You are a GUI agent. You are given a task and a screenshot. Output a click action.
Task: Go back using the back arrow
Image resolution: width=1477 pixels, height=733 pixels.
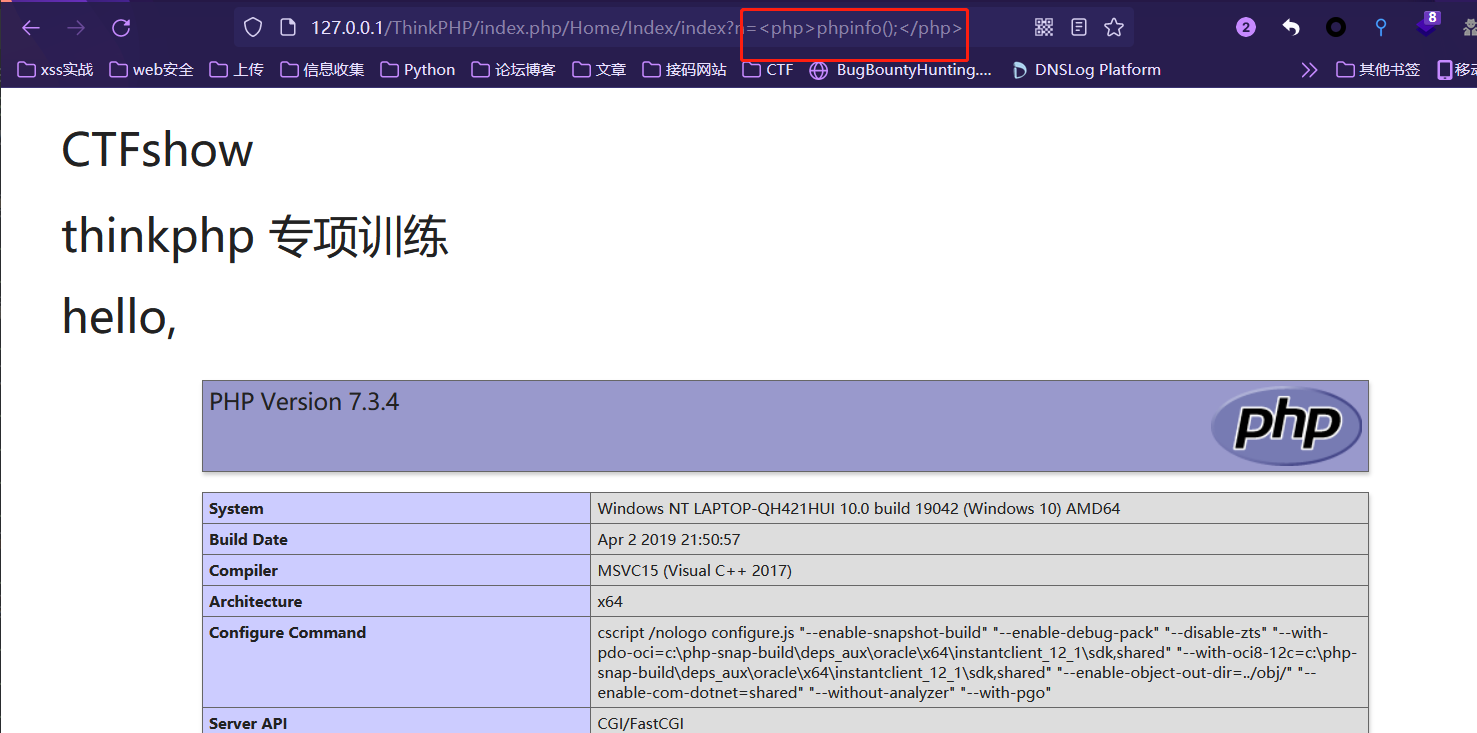(31, 27)
